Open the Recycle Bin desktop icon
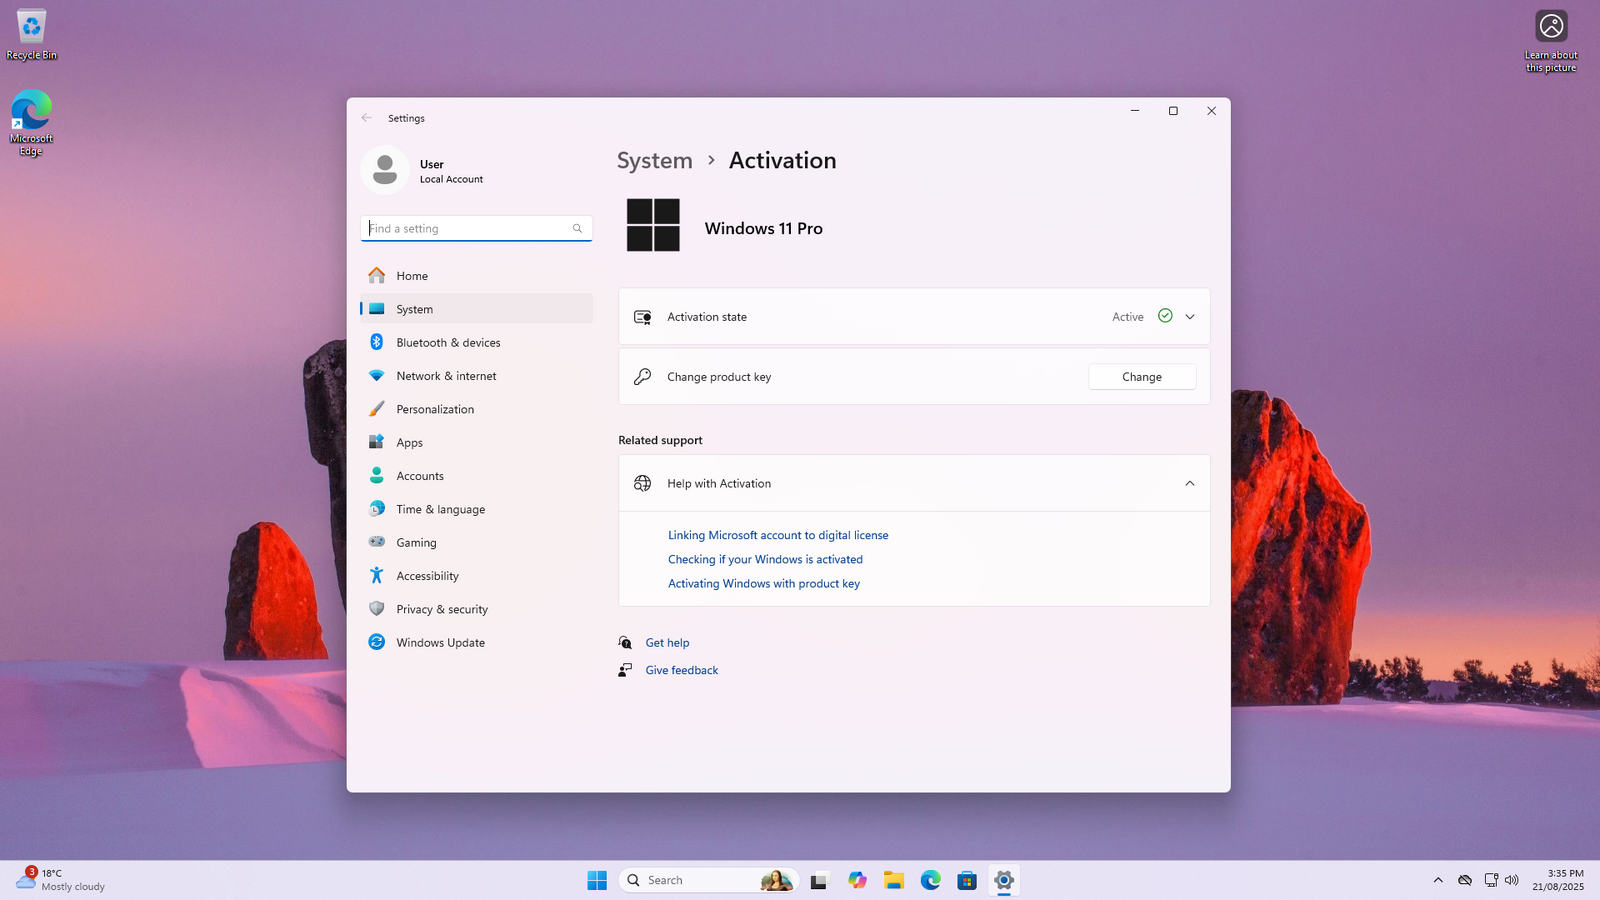The image size is (1600, 900). tap(31, 35)
